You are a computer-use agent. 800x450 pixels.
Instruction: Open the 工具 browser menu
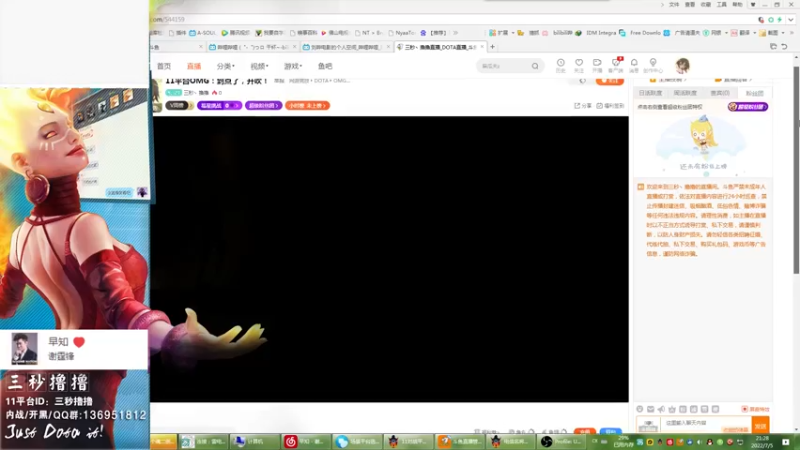(x=721, y=5)
